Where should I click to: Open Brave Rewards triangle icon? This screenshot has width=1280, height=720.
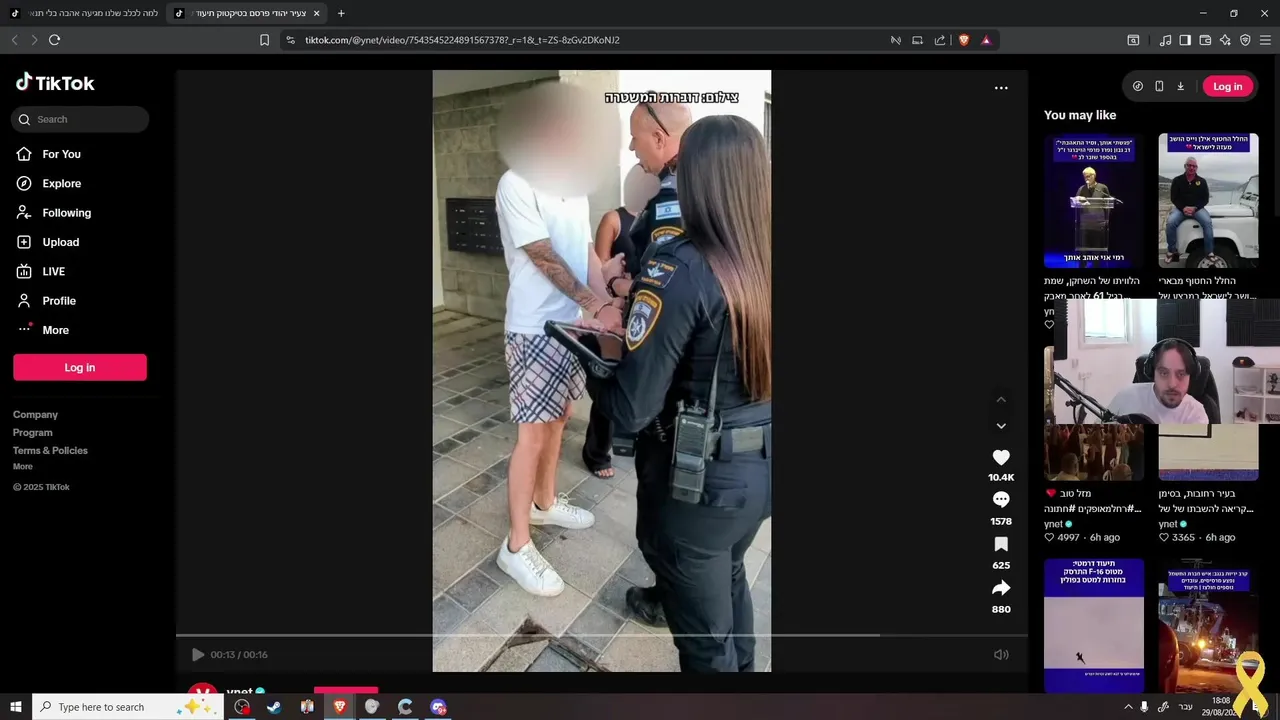point(986,40)
